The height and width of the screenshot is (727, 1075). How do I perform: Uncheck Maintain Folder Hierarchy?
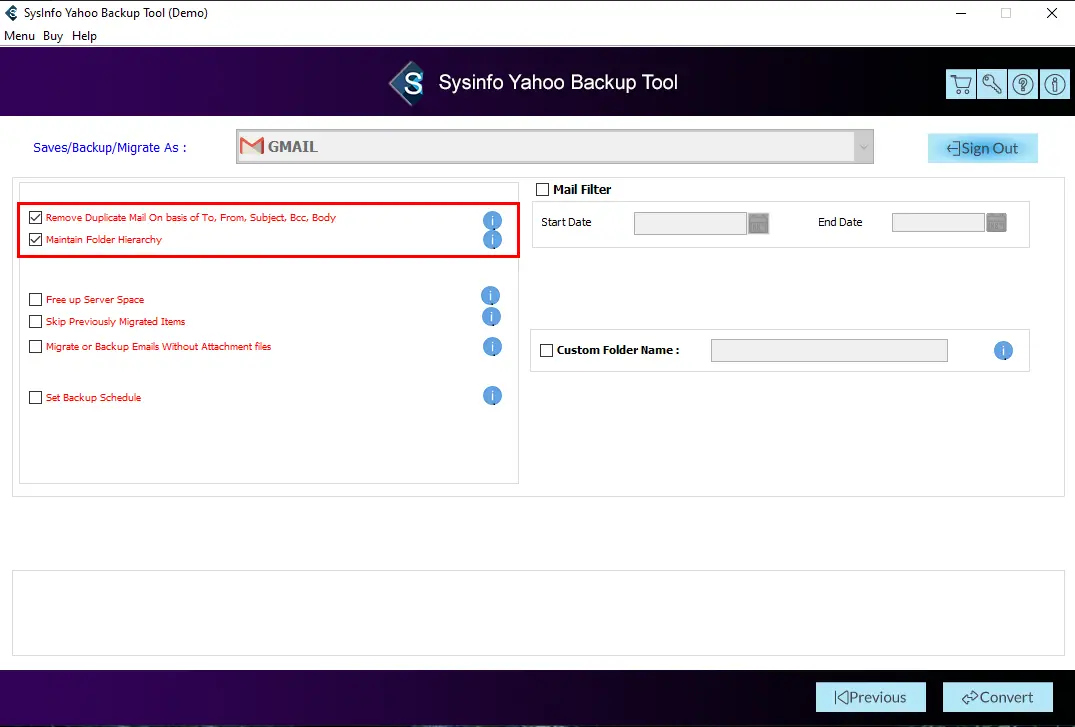(x=36, y=240)
